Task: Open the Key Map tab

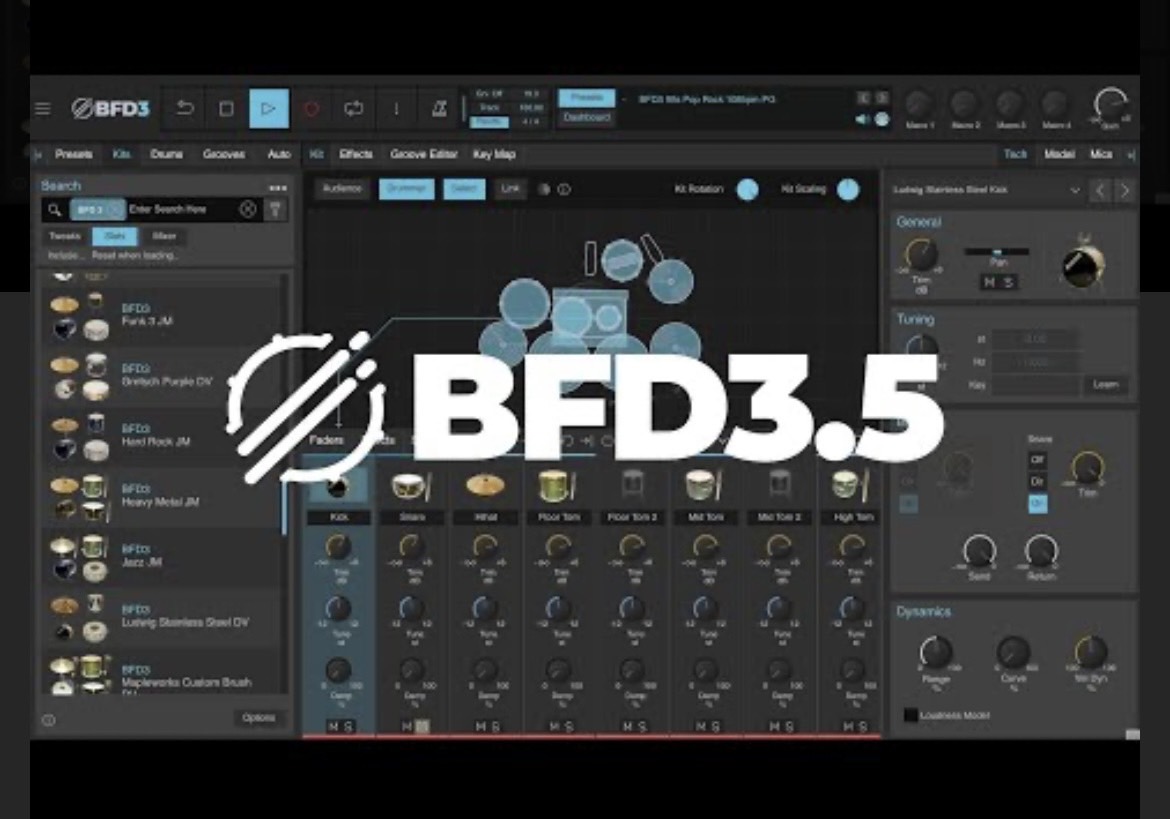Action: (x=495, y=154)
